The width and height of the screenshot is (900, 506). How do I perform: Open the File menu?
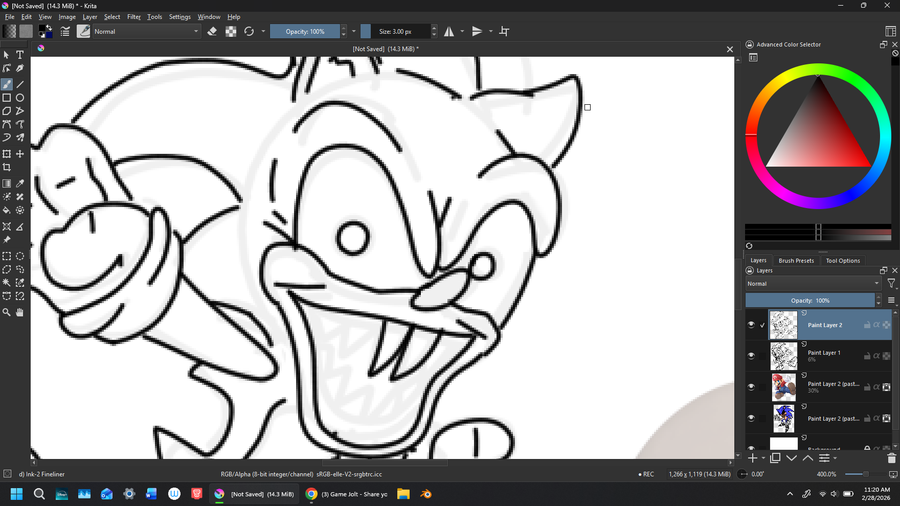(x=10, y=17)
